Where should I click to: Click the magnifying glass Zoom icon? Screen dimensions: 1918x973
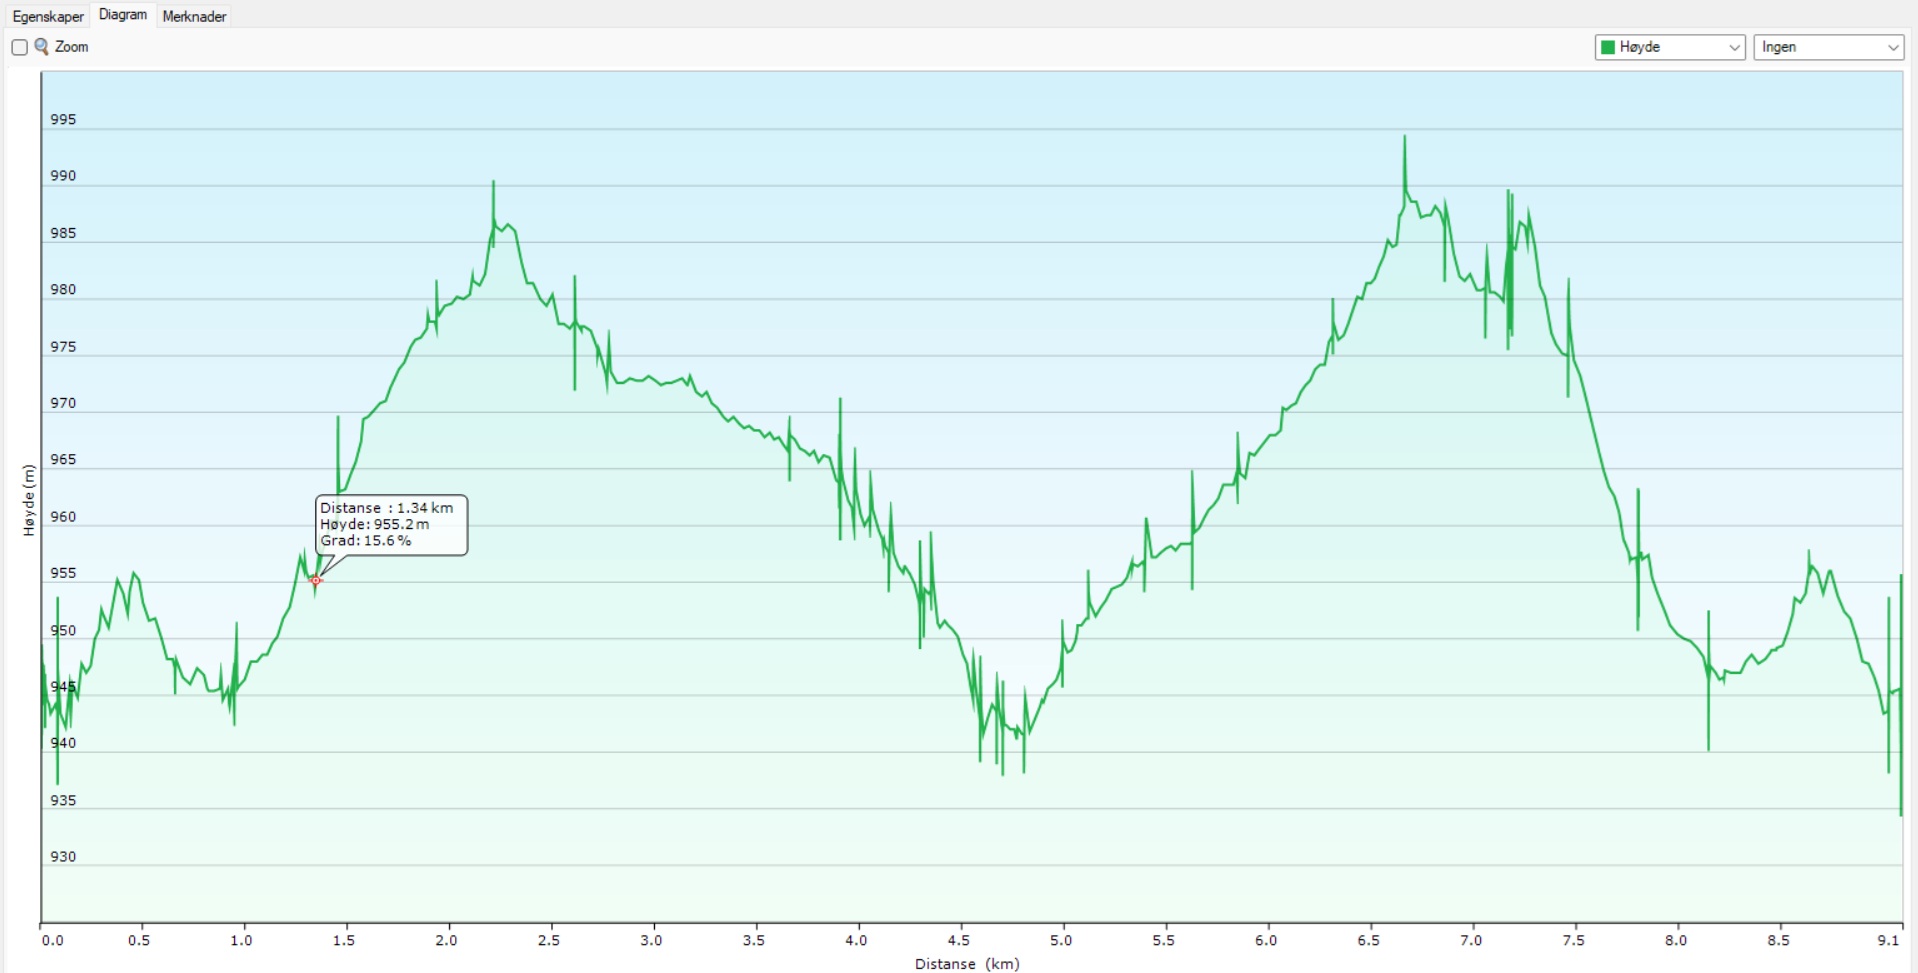42,46
